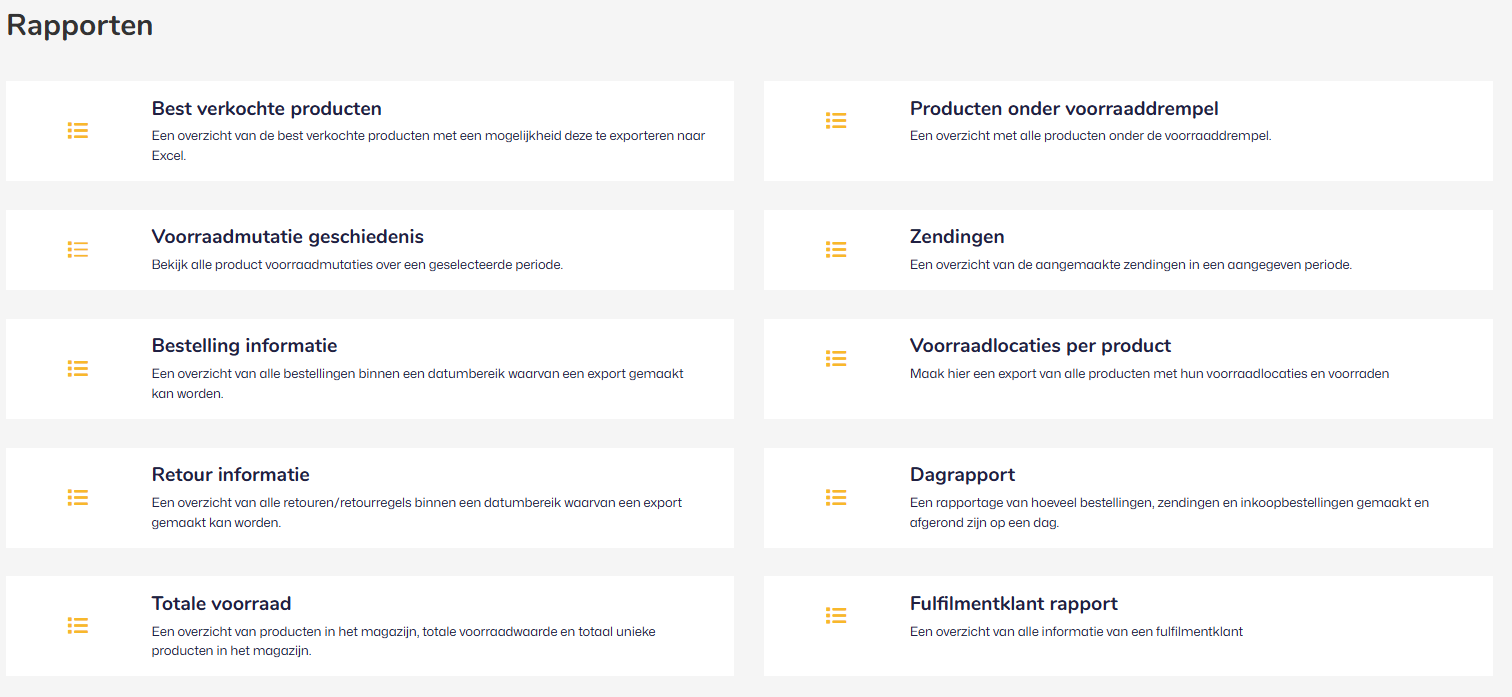Click the list icon beside Totale voorraad
Image resolution: width=1512 pixels, height=697 pixels.
78,625
